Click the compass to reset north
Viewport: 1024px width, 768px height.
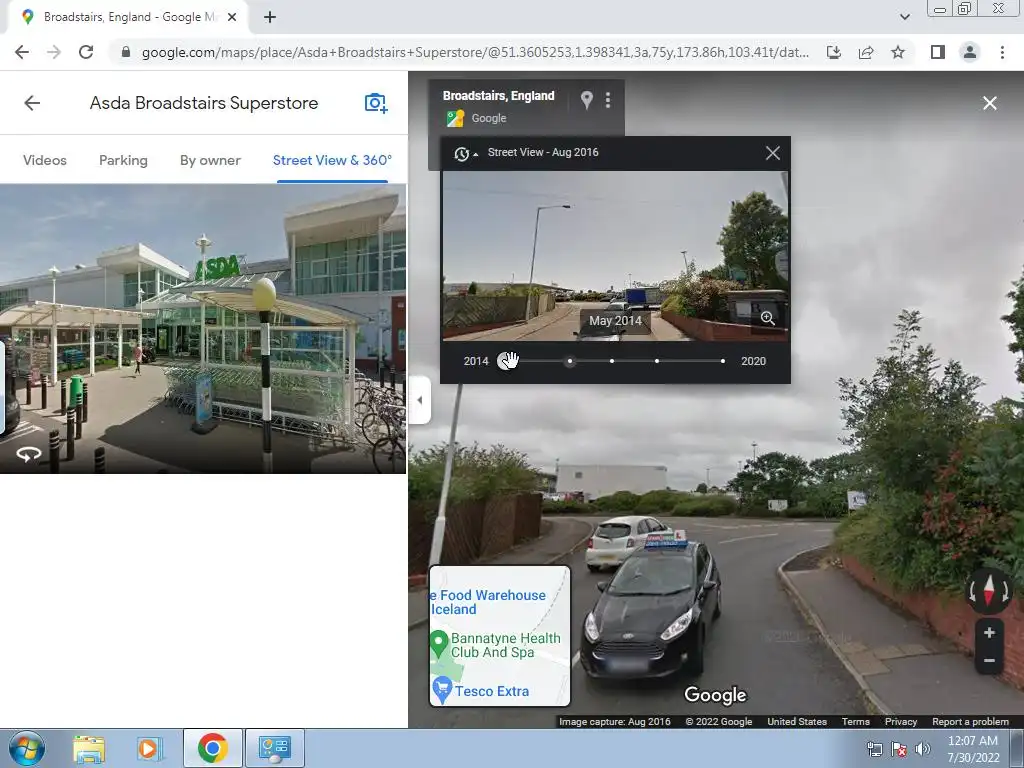pyautogui.click(x=989, y=589)
